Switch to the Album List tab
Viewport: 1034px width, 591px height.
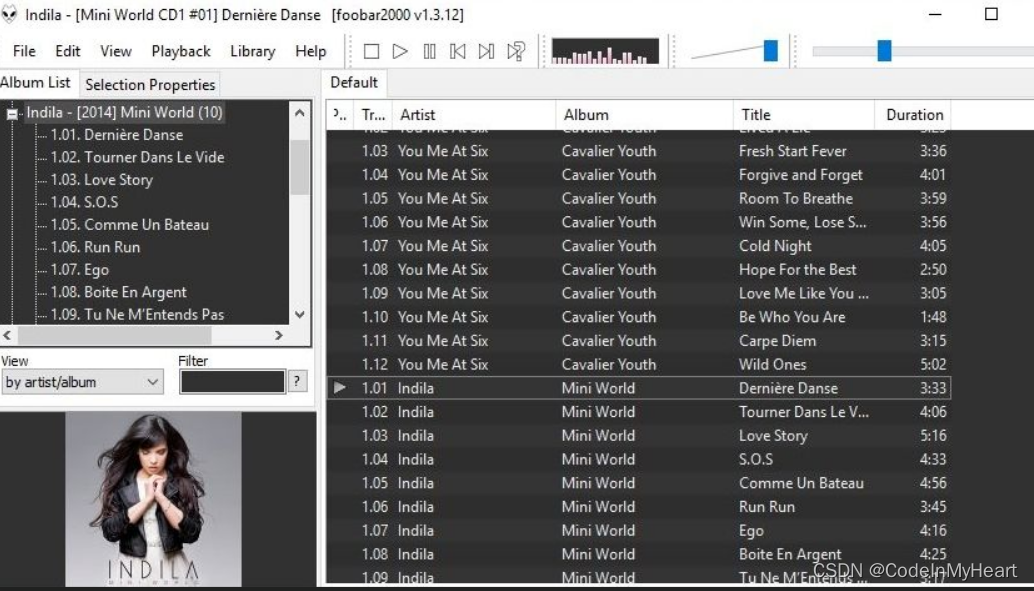pyautogui.click(x=36, y=83)
